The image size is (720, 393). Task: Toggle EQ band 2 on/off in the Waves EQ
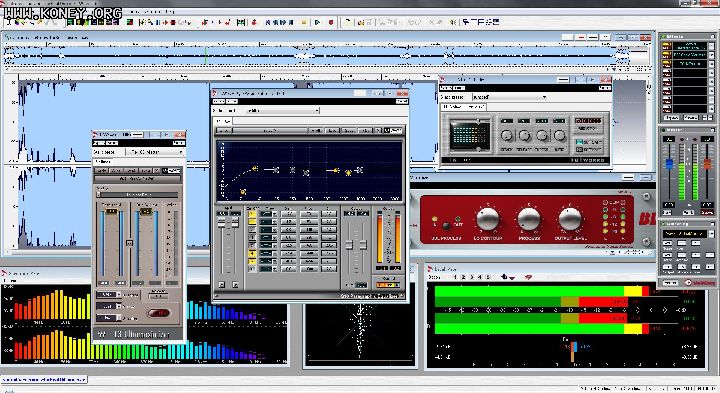pyautogui.click(x=252, y=222)
